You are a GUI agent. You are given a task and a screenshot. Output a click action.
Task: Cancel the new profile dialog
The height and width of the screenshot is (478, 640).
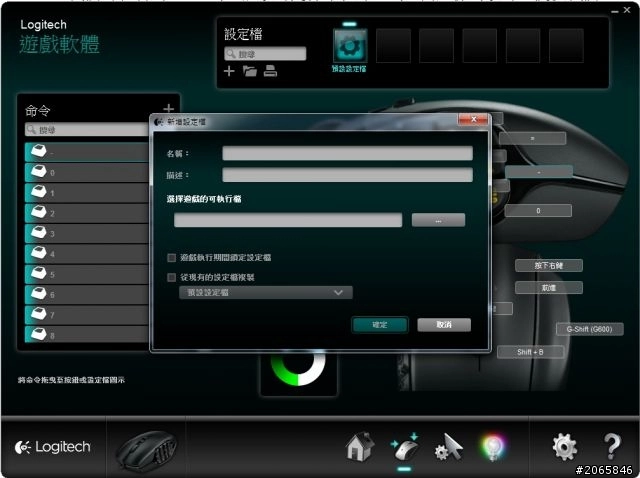(444, 325)
